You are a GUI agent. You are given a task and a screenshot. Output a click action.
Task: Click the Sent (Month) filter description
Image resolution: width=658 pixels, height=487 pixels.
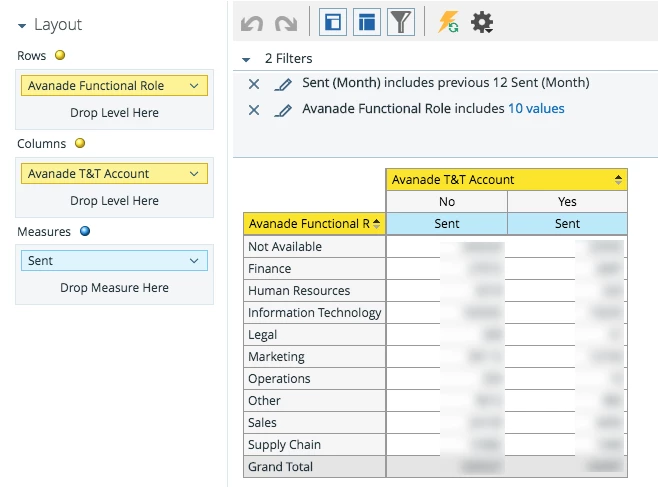(x=446, y=83)
